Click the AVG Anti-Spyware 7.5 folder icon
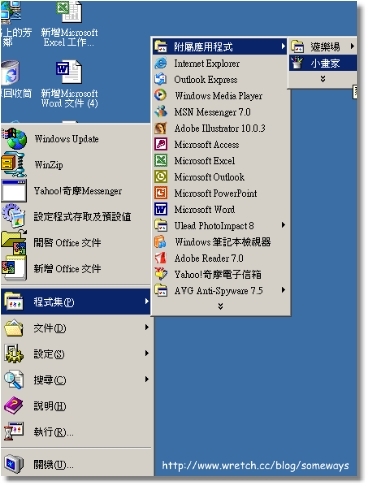368x487 pixels. pos(161,290)
